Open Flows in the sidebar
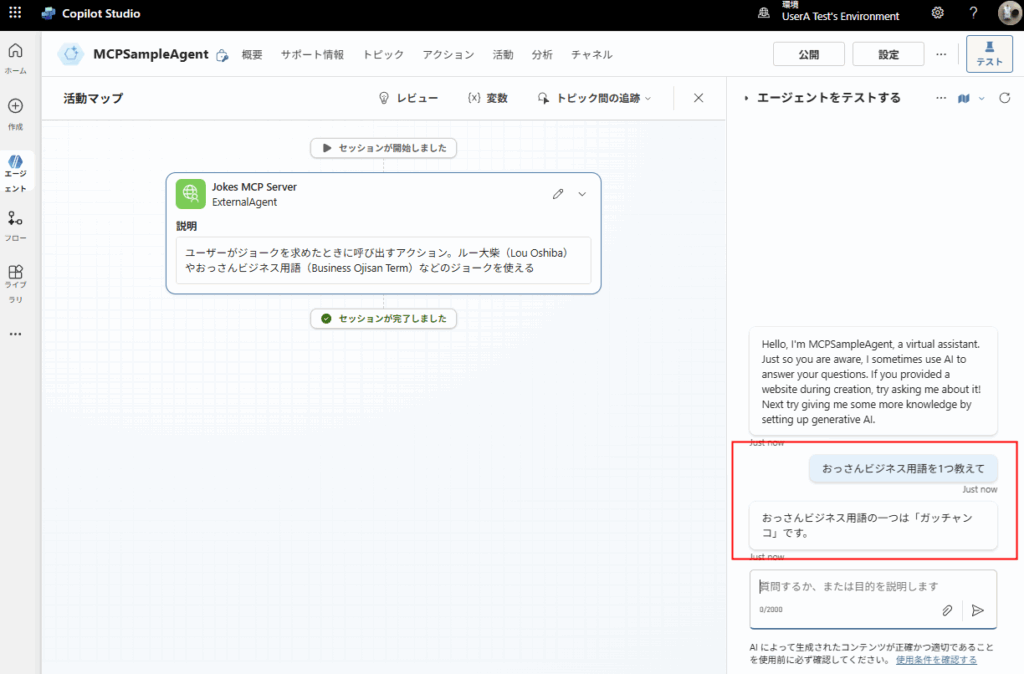 (16, 225)
